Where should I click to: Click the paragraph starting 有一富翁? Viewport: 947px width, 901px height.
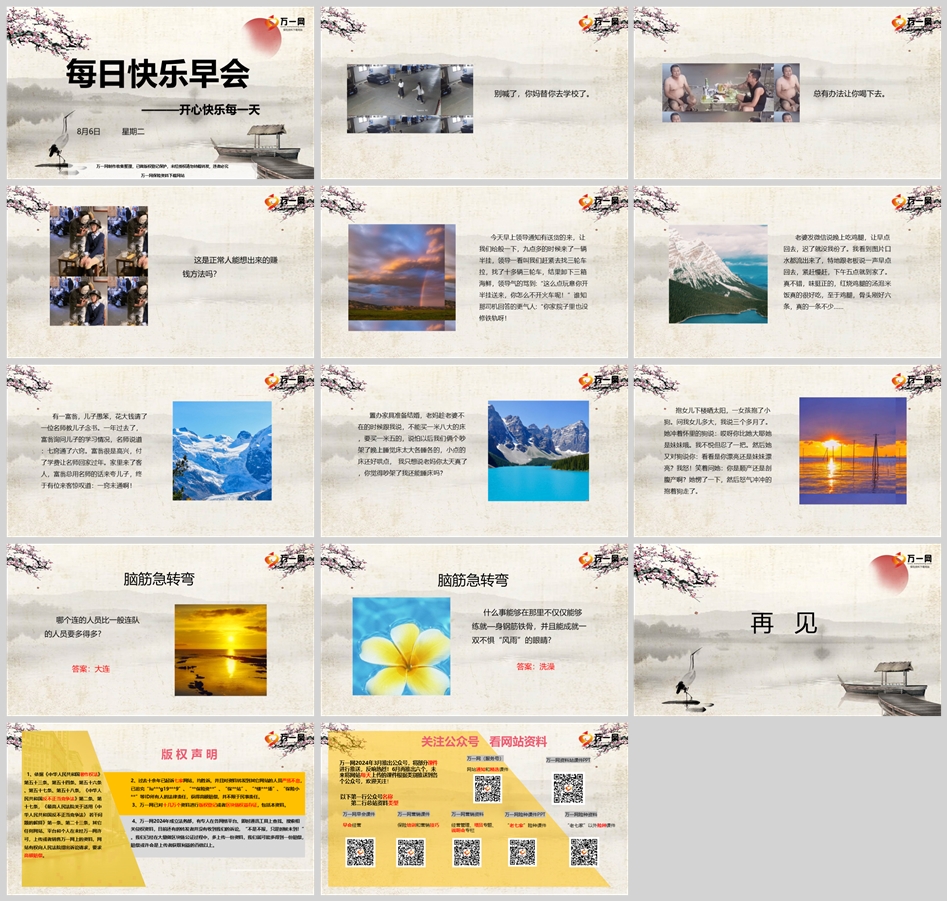[x=94, y=450]
